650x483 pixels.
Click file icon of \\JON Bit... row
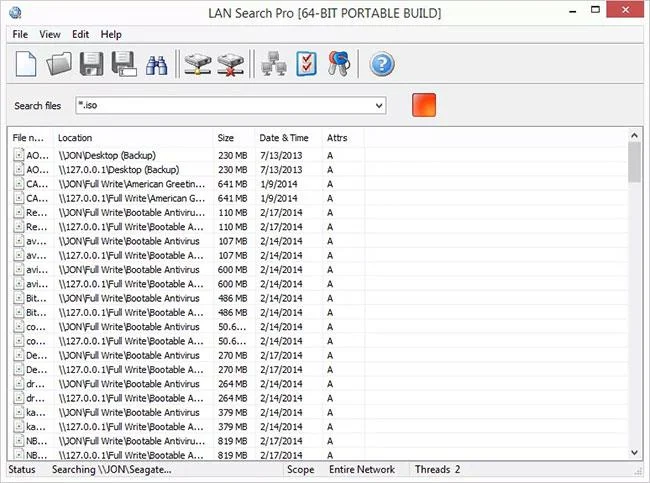19,298
